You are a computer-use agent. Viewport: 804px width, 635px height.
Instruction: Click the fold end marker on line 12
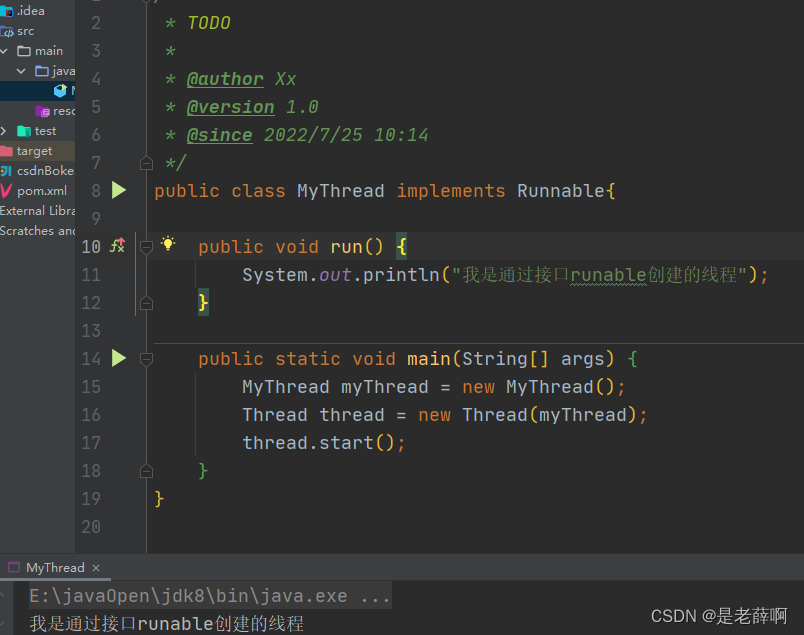tap(146, 303)
